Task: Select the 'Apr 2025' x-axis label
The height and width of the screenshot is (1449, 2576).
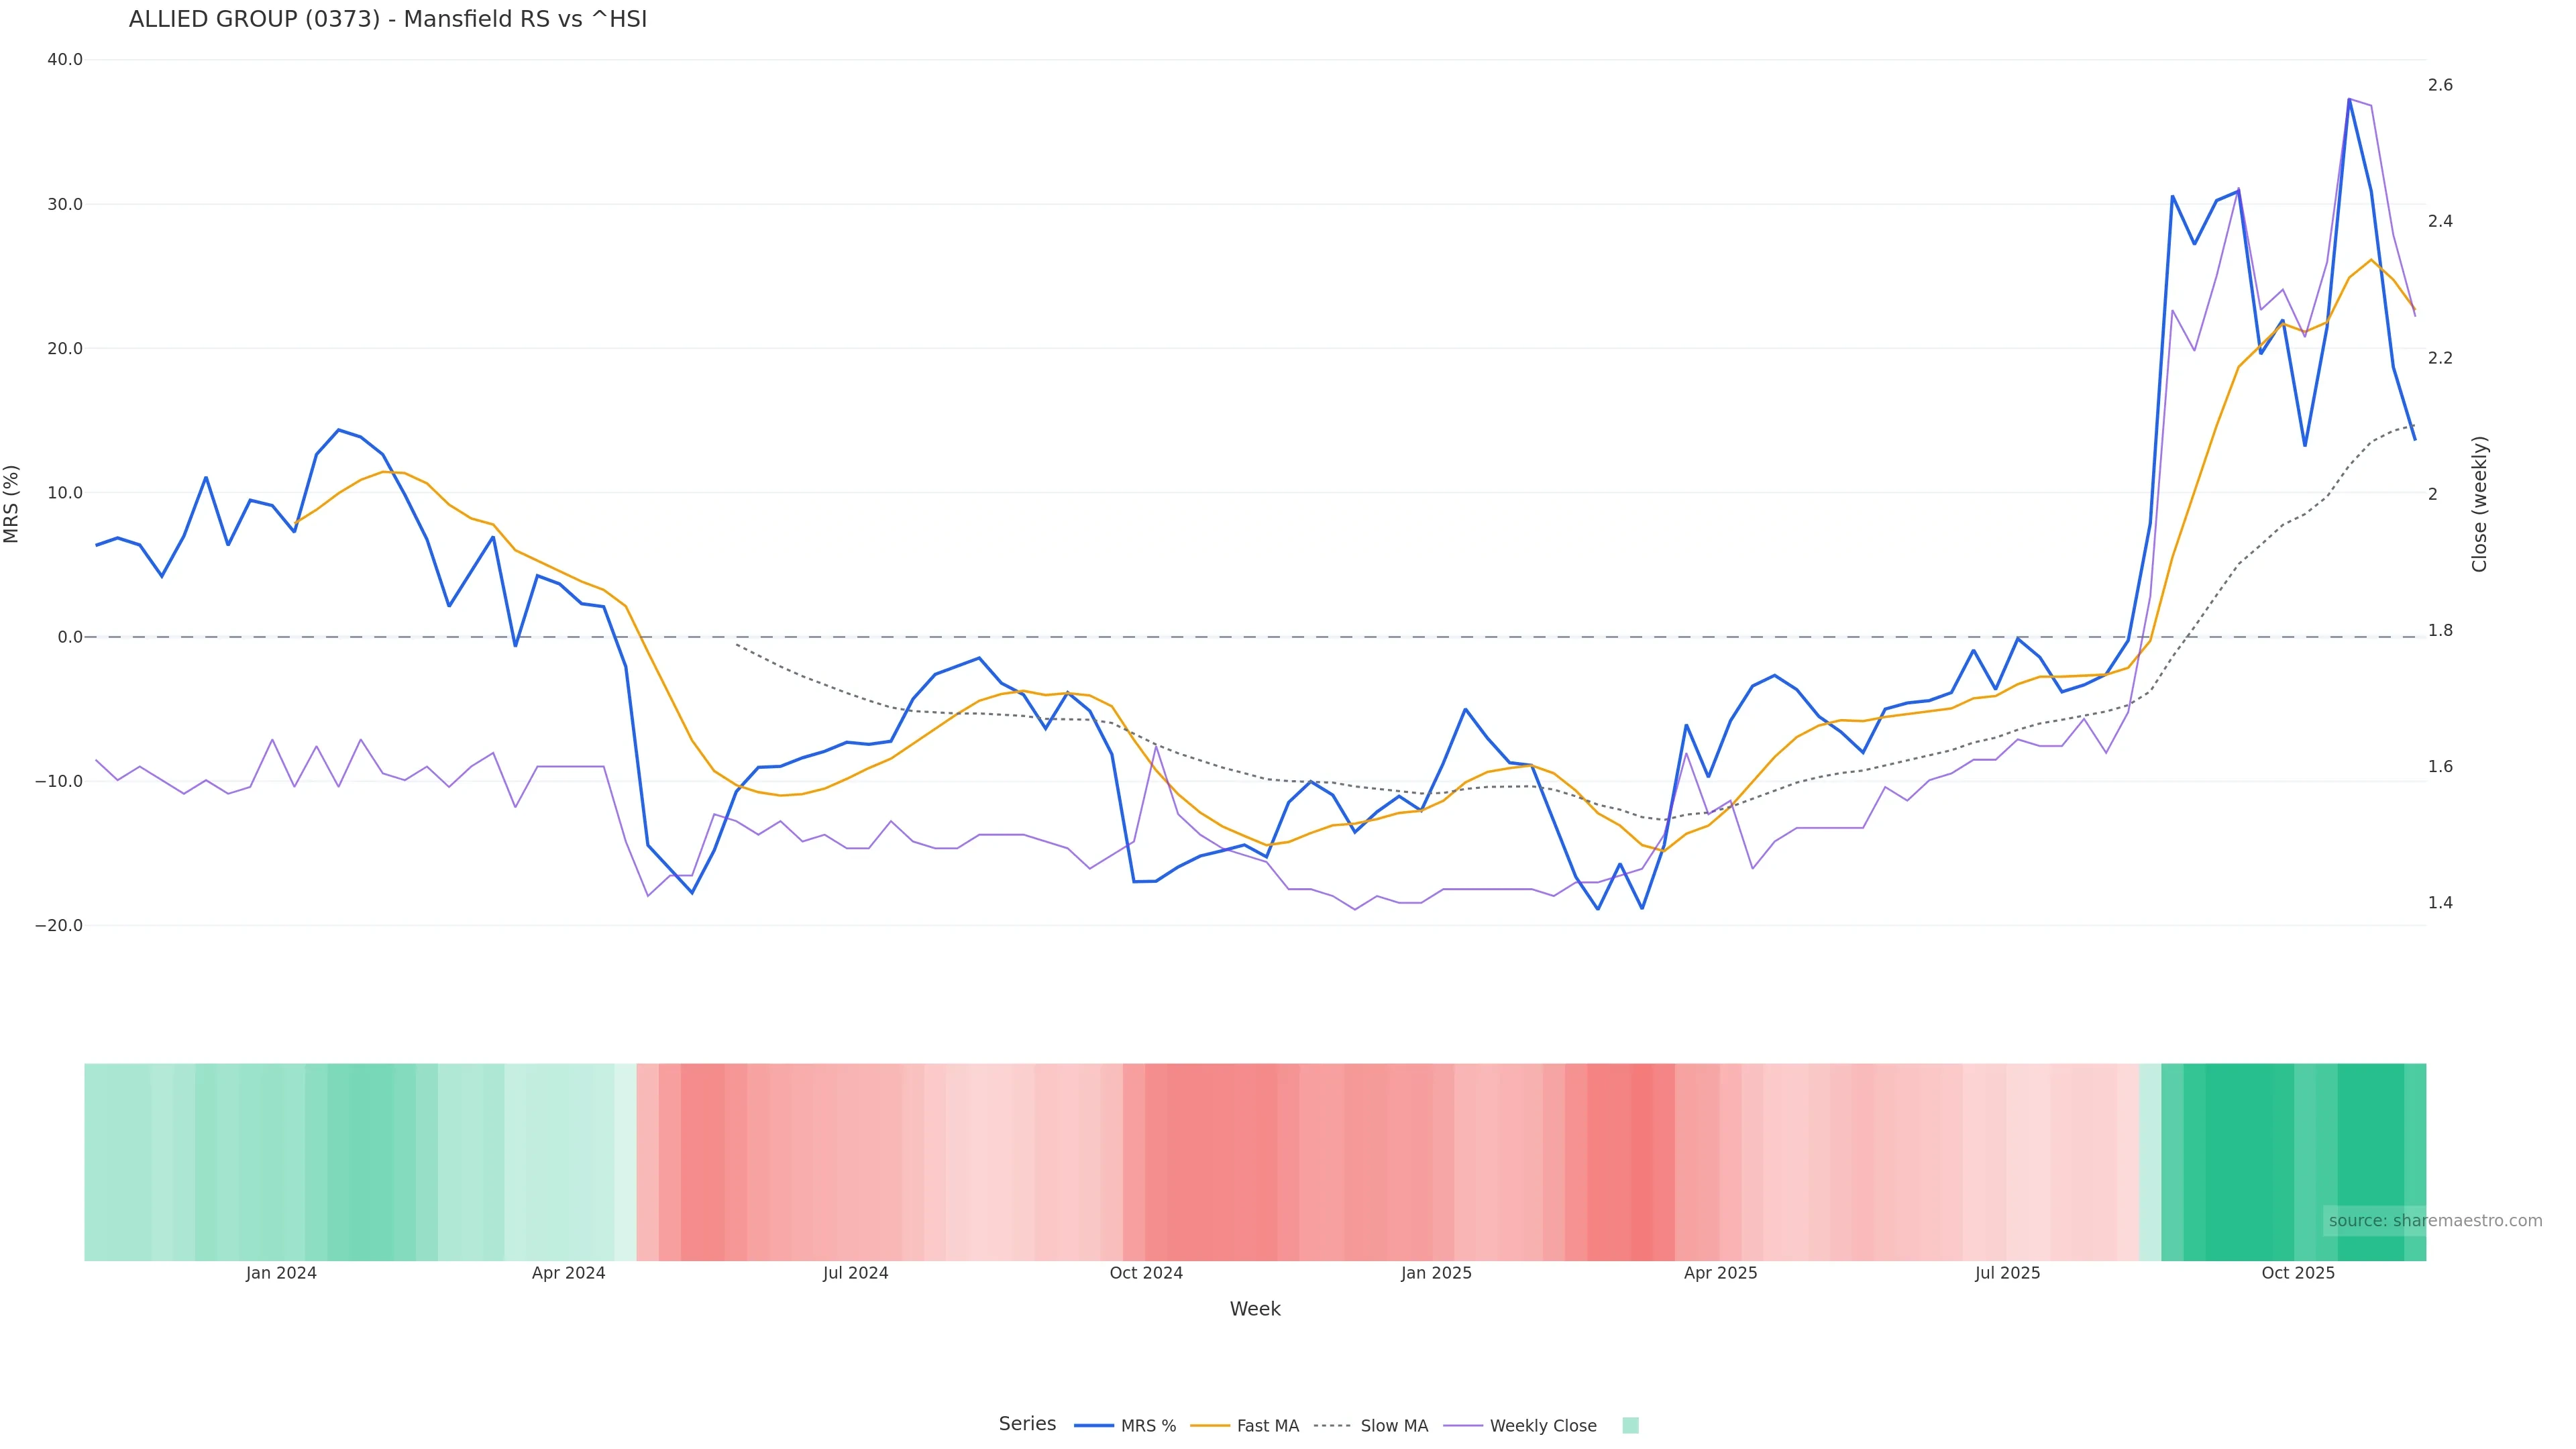Action: click(x=1720, y=1273)
